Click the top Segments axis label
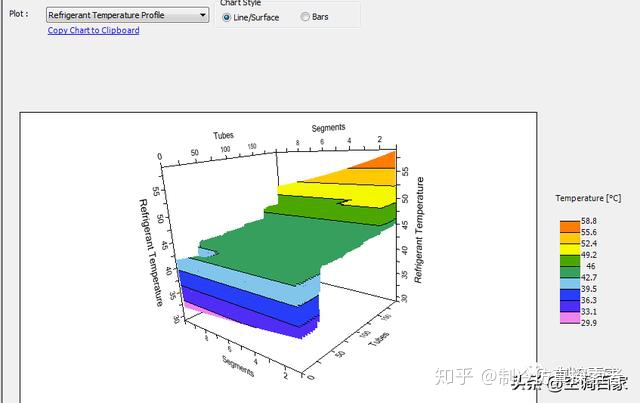640x403 pixels. coord(329,127)
